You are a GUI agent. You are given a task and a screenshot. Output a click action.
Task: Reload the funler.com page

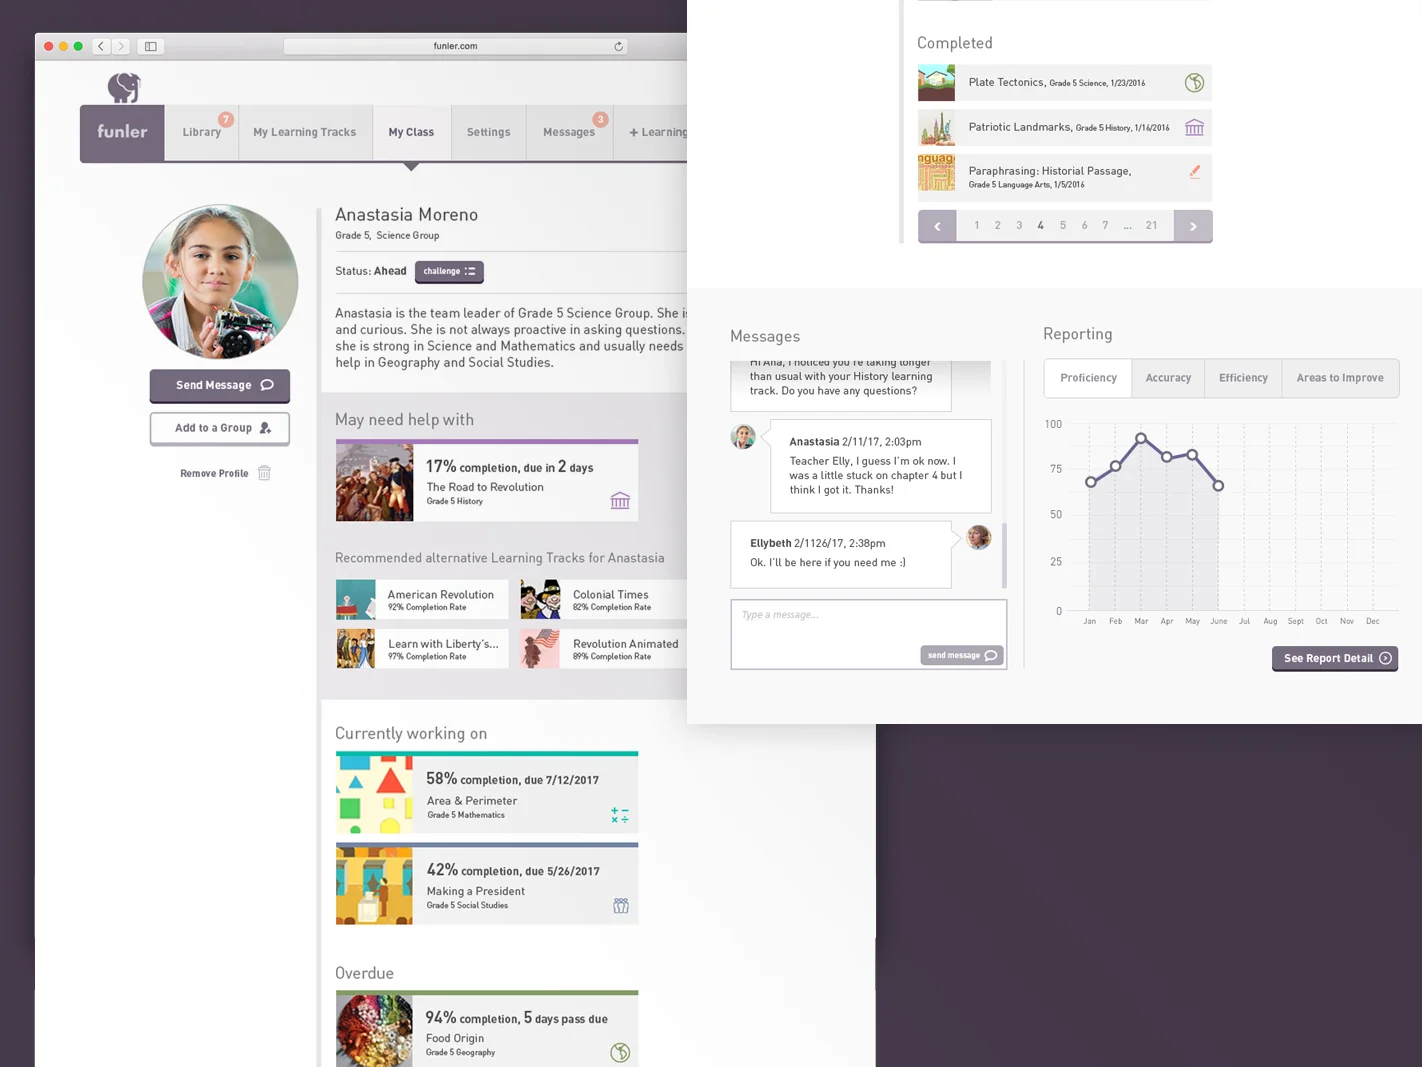[x=618, y=46]
